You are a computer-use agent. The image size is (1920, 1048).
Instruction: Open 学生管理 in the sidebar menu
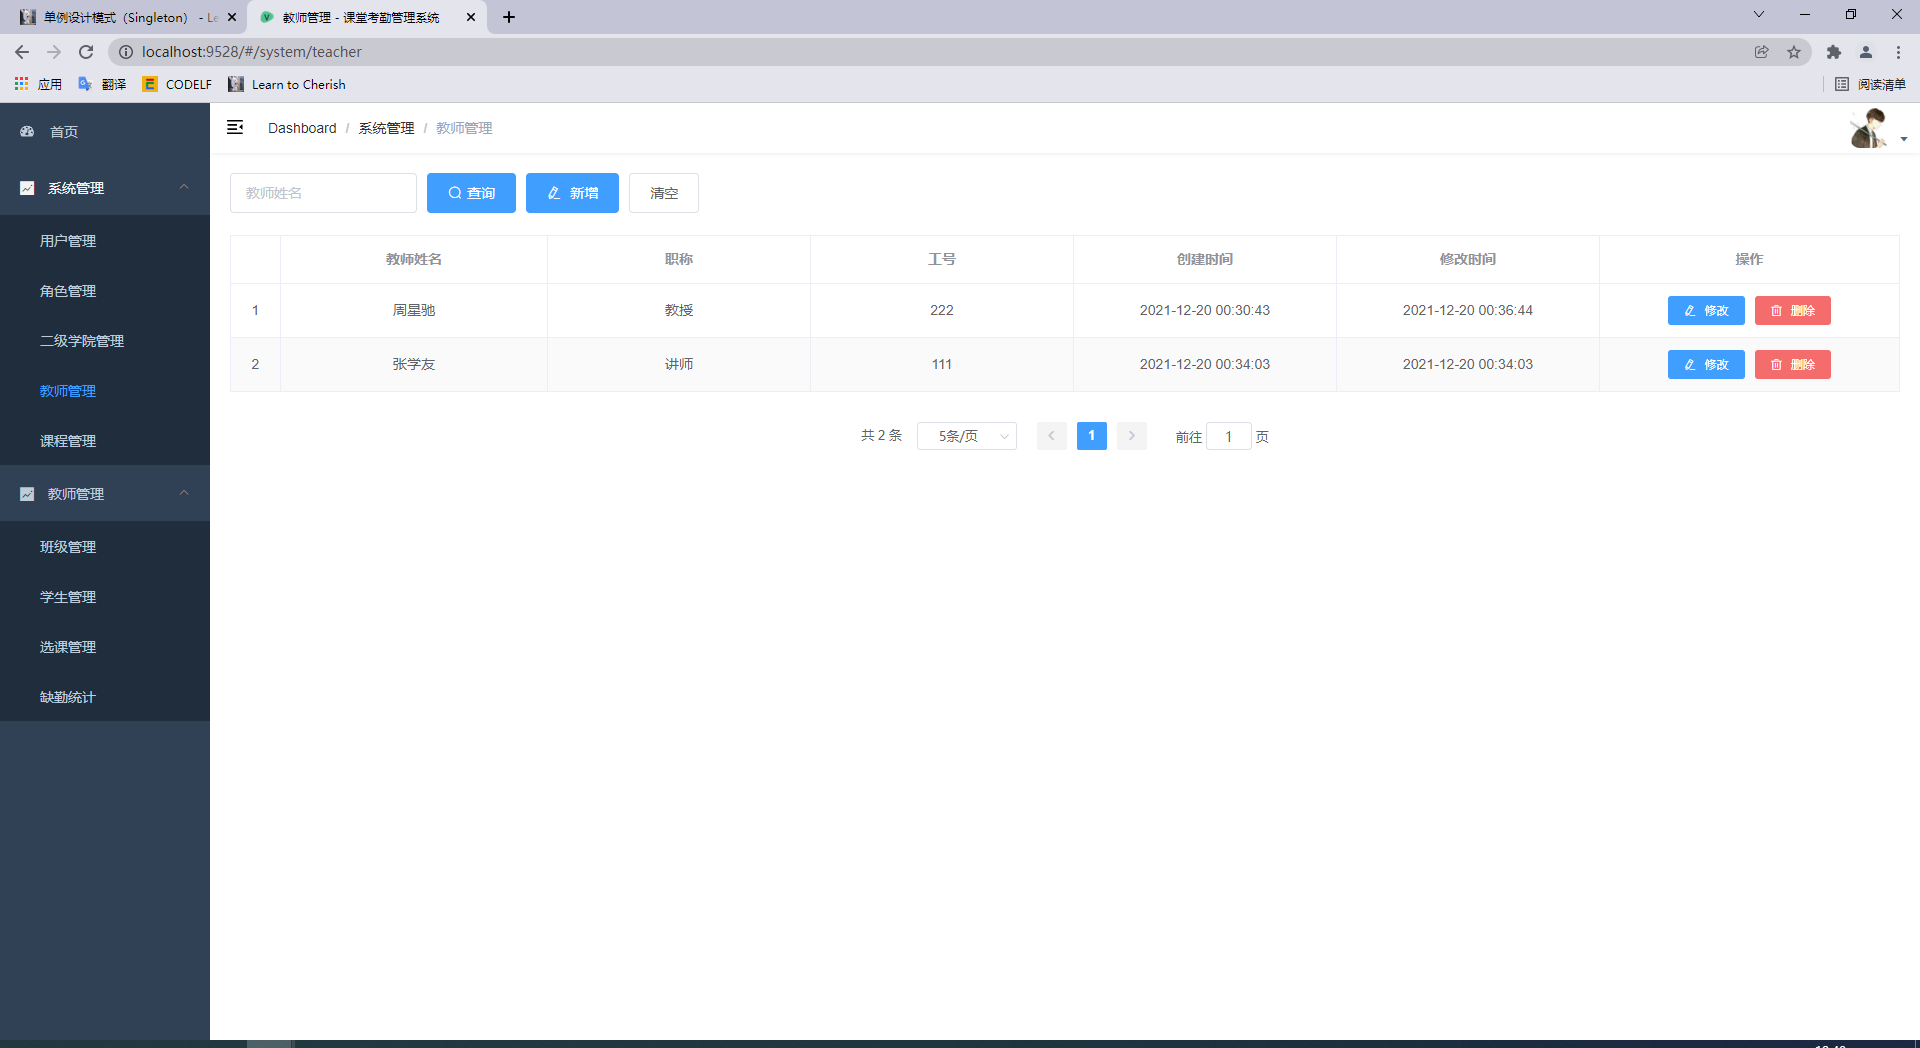[x=67, y=596]
